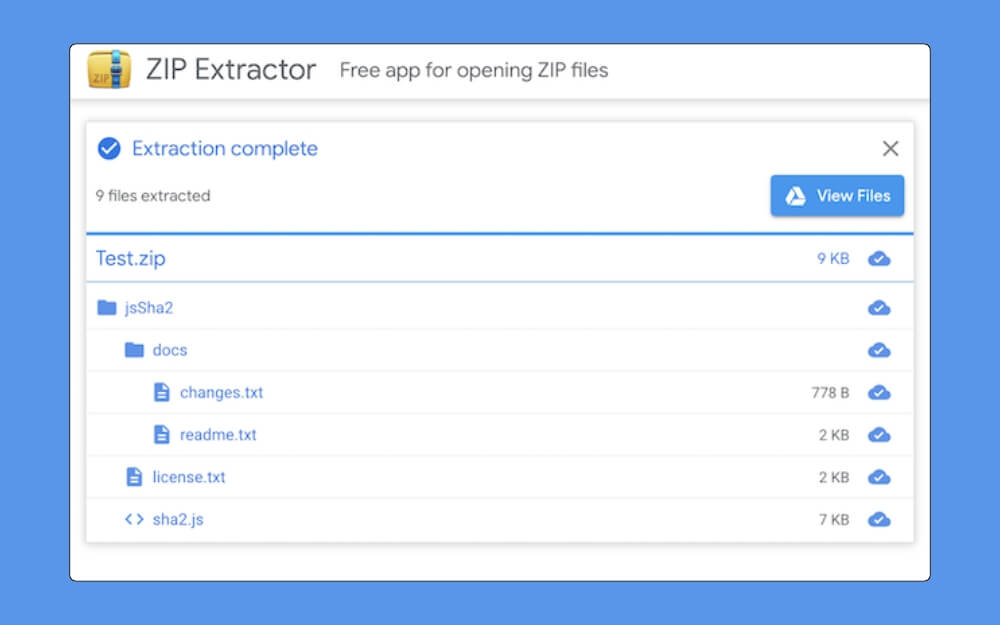Open the license.txt file link
This screenshot has height=625, width=1000.
(x=190, y=477)
